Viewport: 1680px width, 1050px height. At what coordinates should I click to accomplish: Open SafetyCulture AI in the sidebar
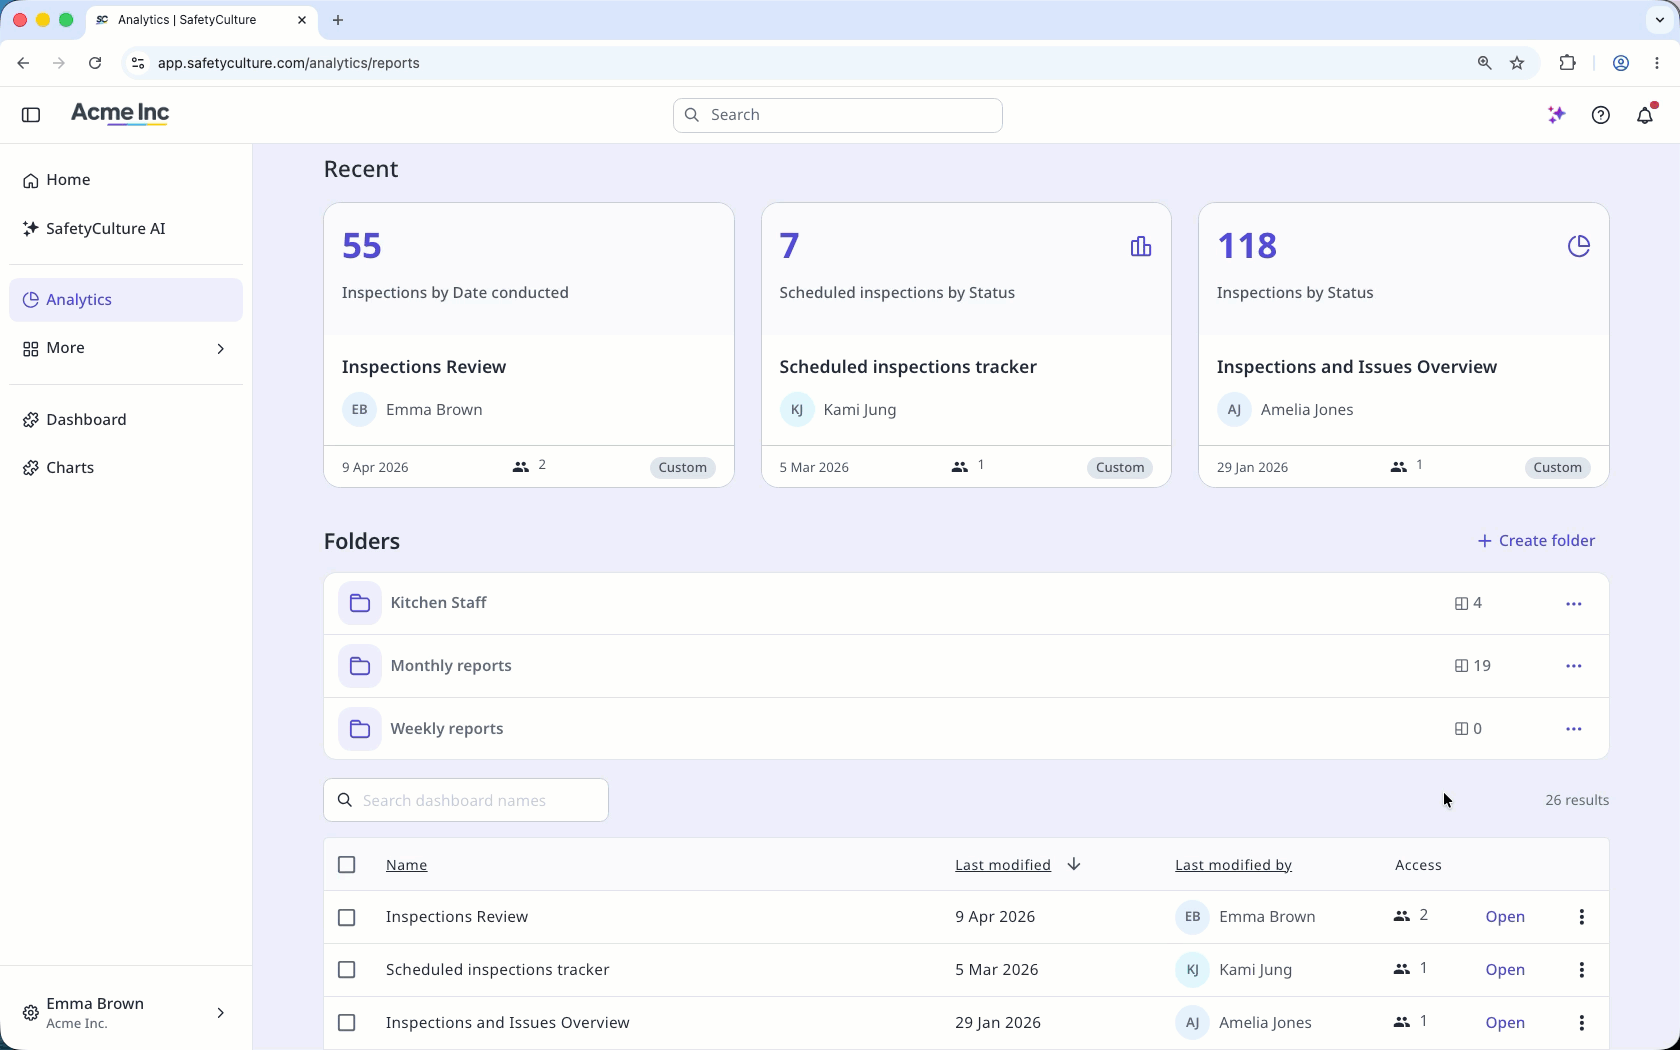(126, 229)
